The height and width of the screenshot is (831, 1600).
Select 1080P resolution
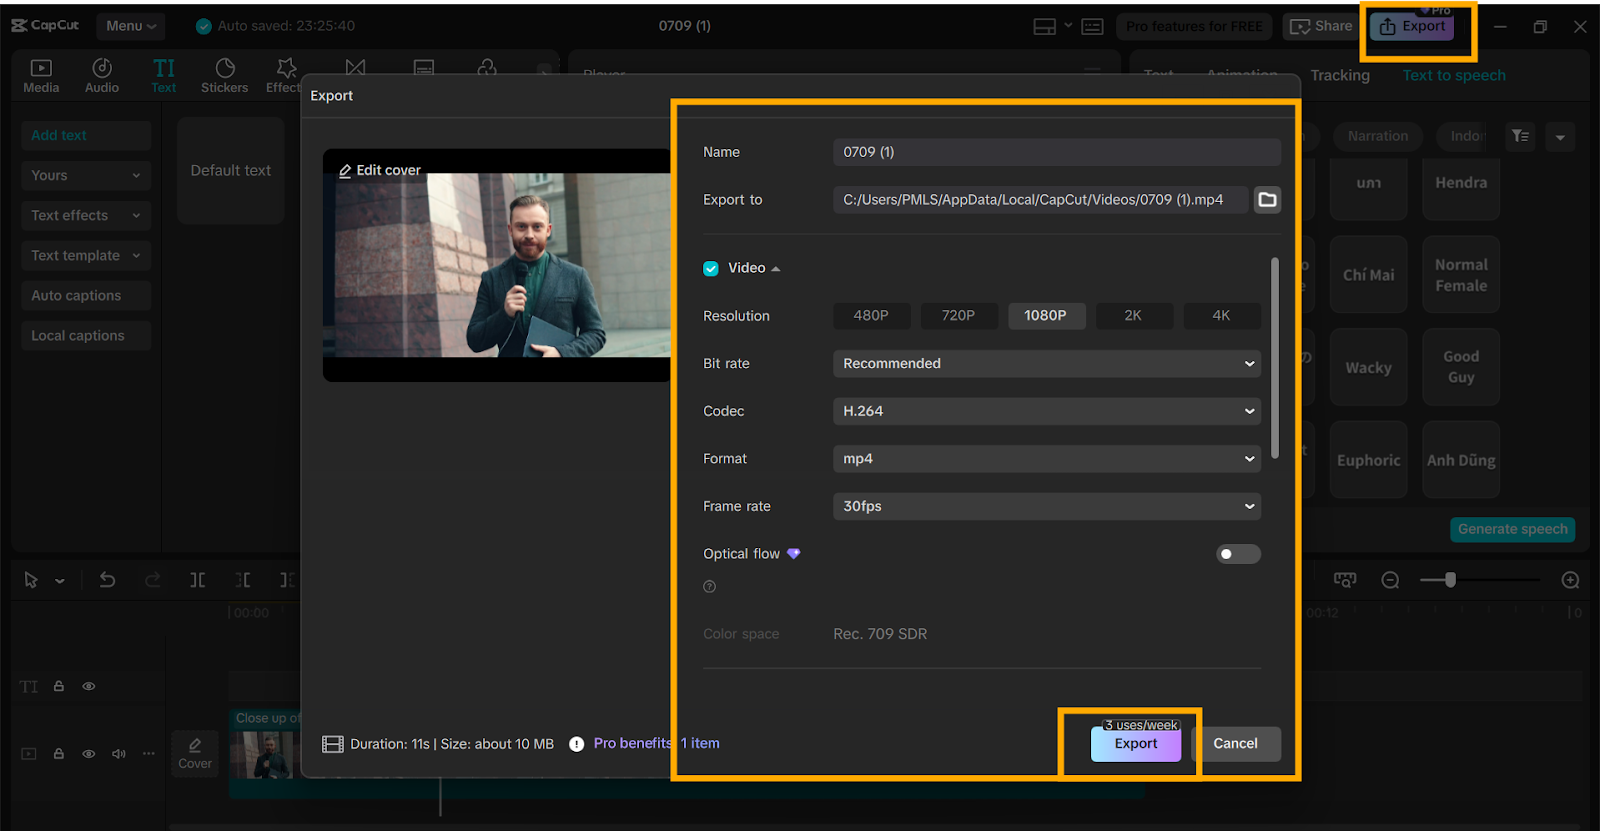point(1045,316)
